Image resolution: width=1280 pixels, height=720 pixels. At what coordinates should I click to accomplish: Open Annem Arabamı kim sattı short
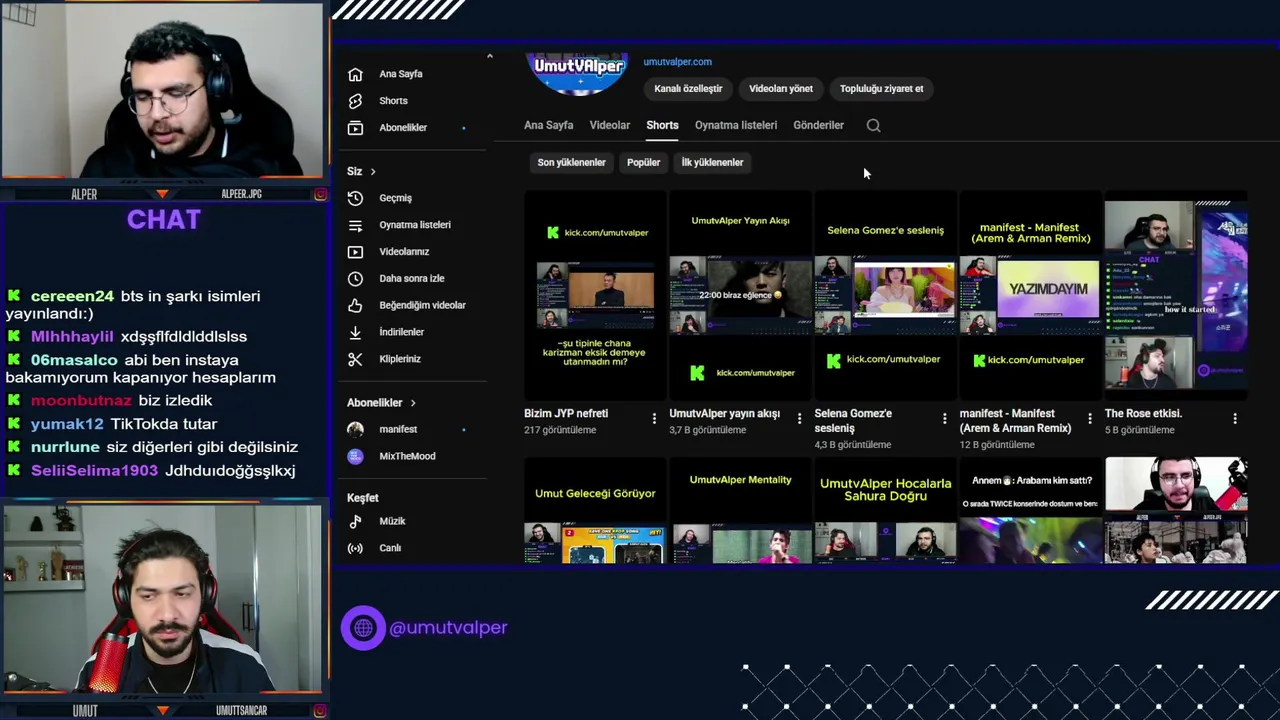pyautogui.click(x=1030, y=510)
